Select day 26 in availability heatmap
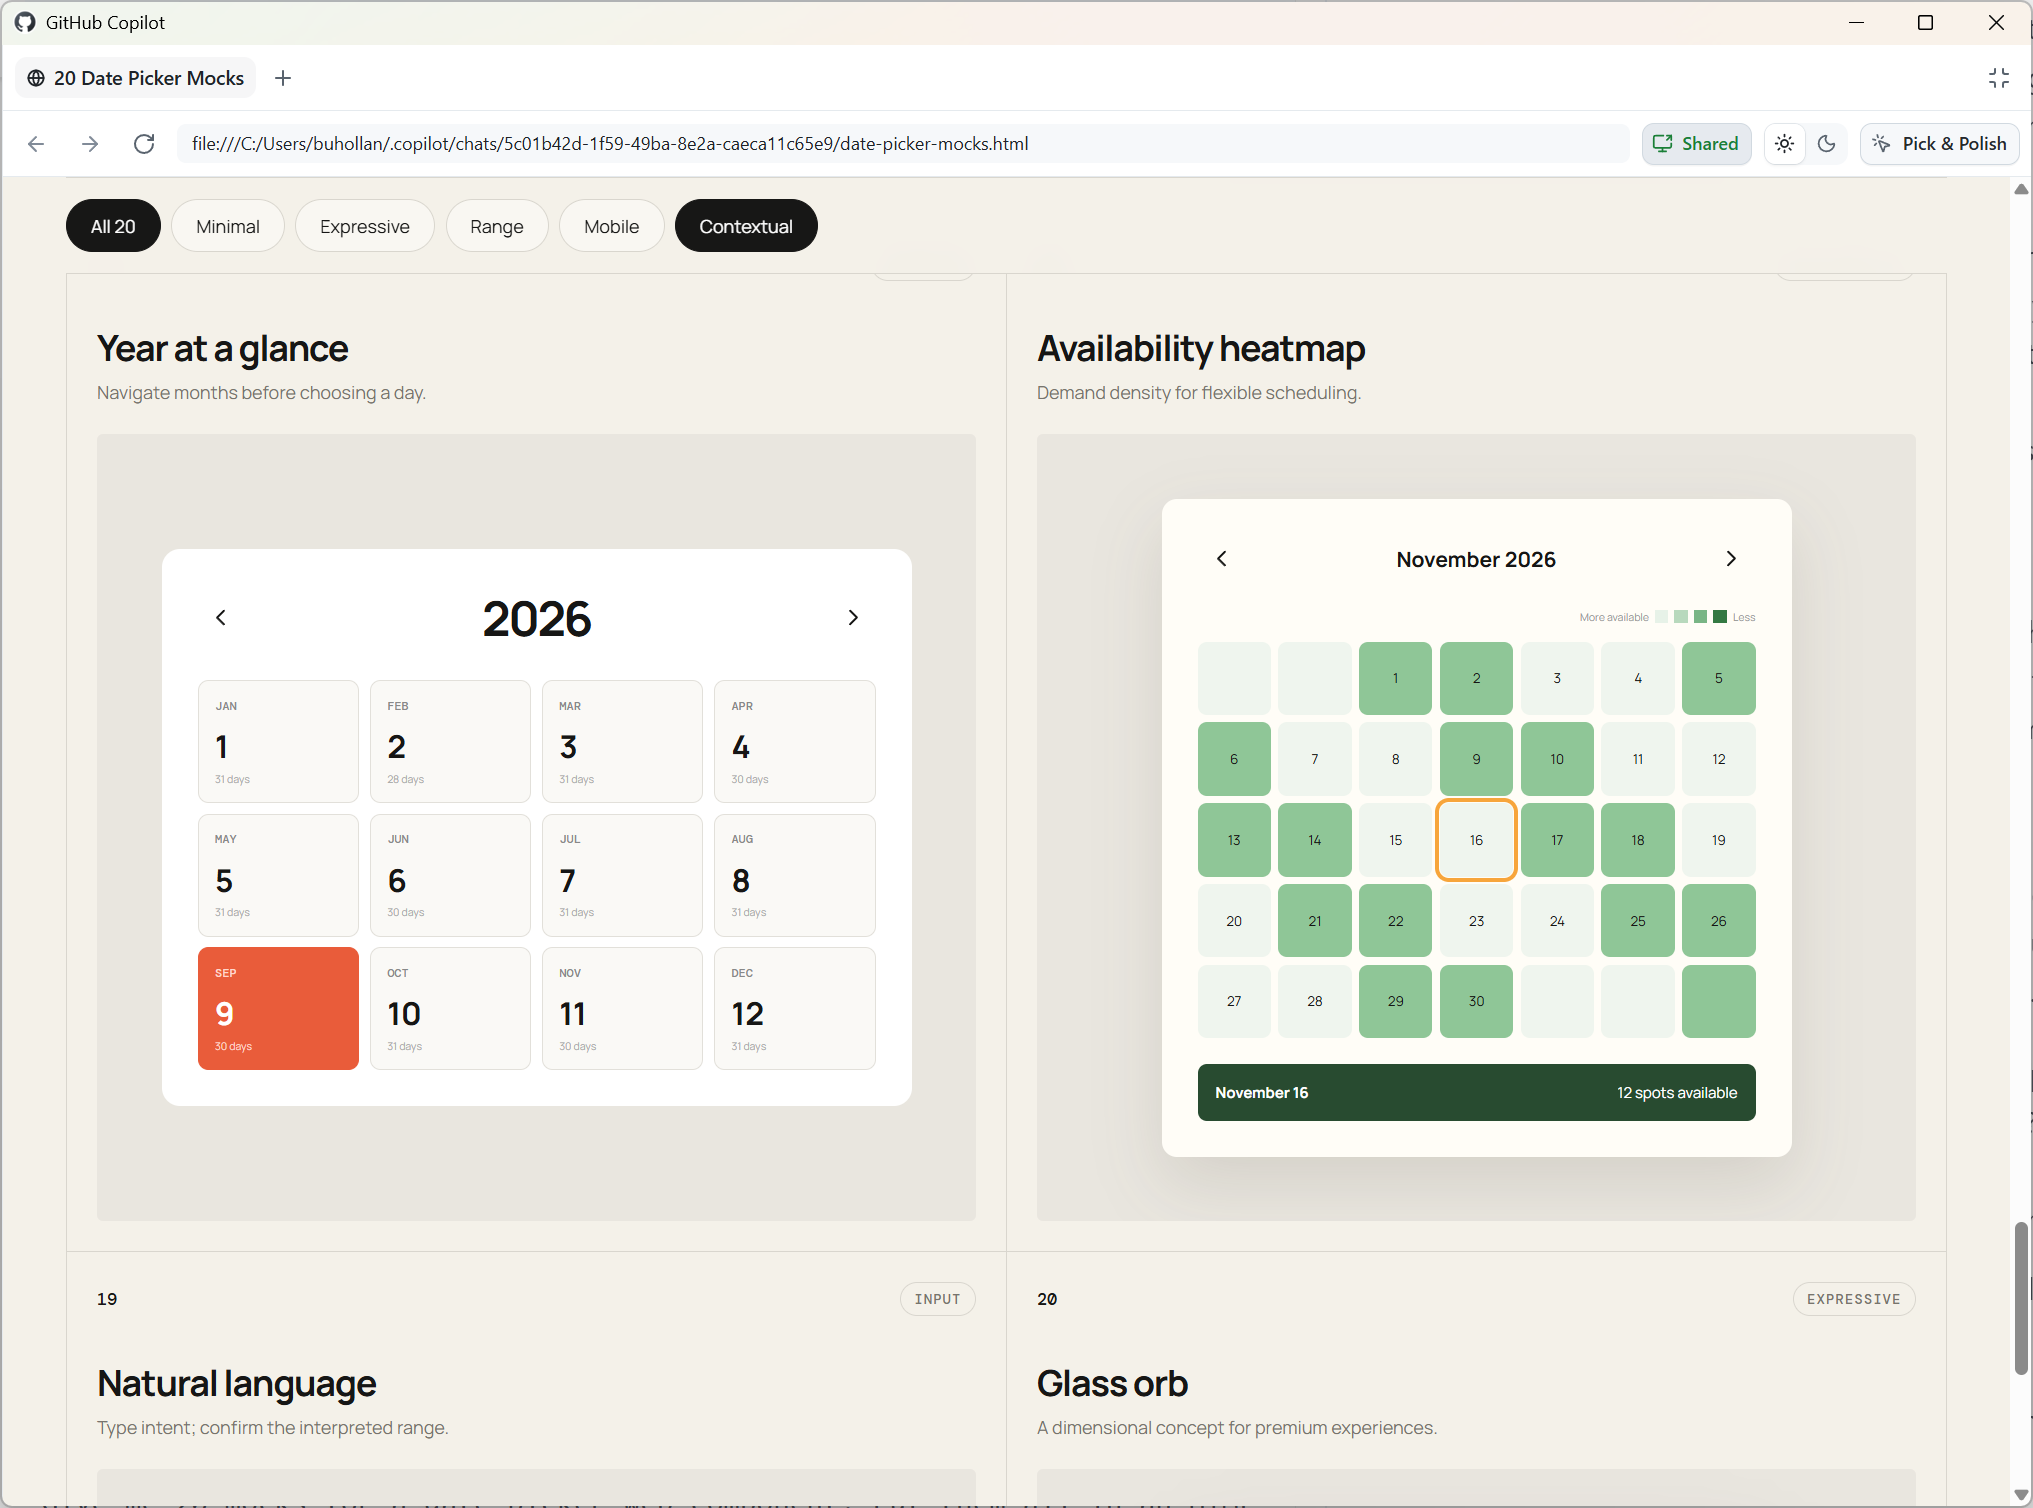Screen dimensions: 2033x1508 pyautogui.click(x=1719, y=921)
